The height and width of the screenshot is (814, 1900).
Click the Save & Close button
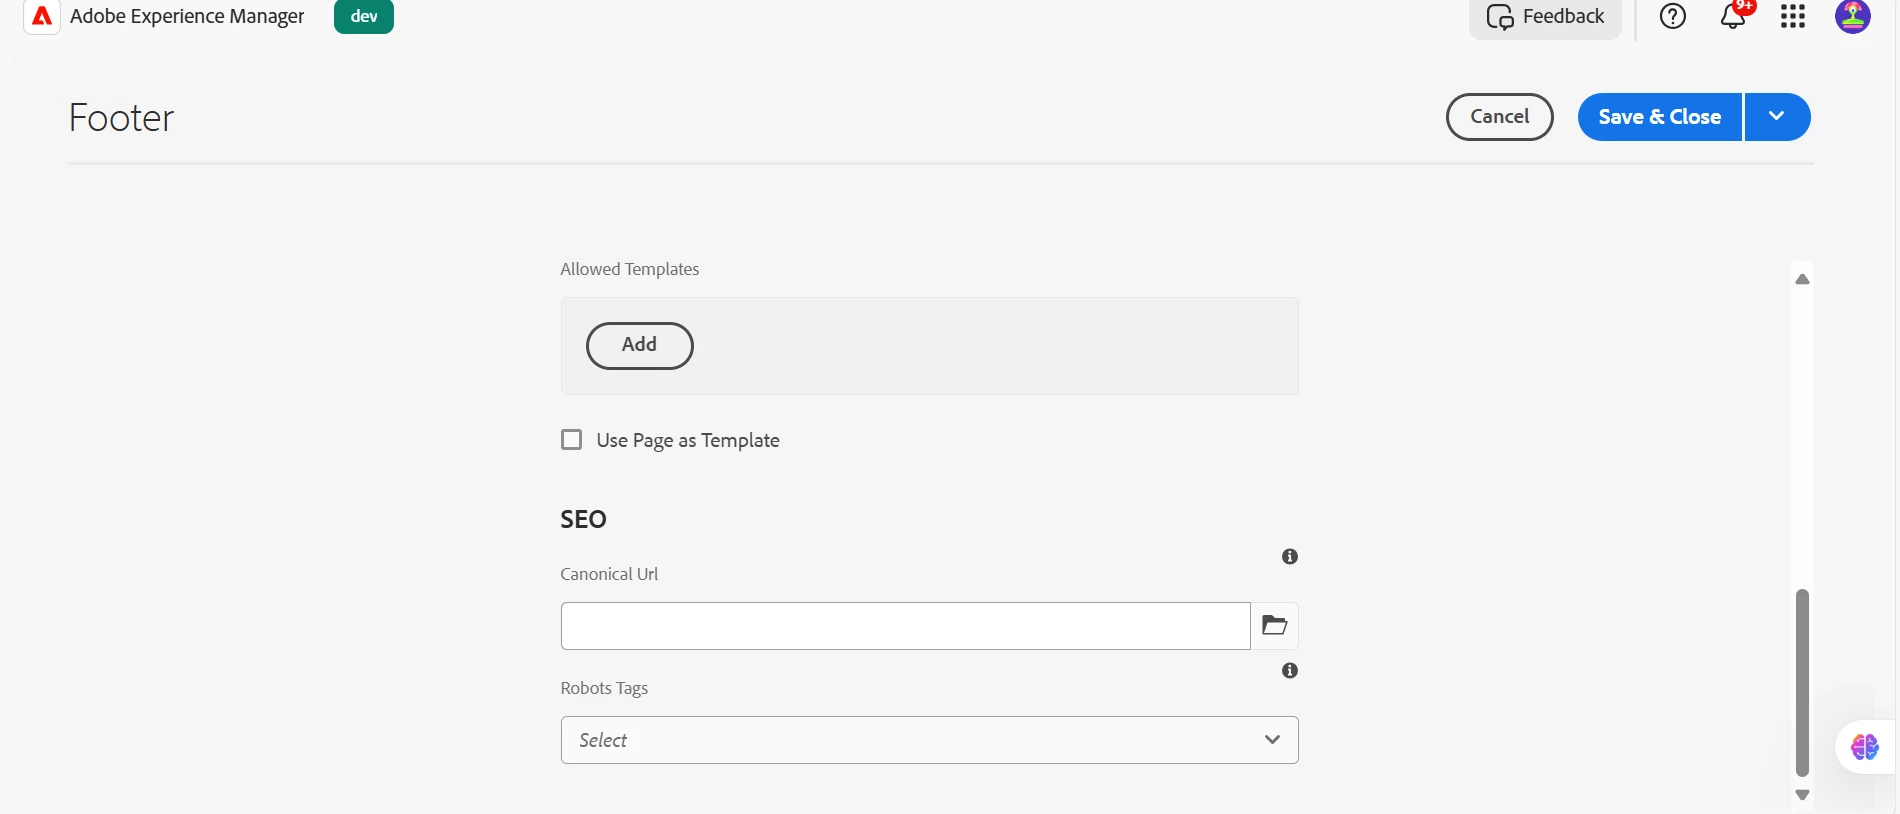[1659, 117]
